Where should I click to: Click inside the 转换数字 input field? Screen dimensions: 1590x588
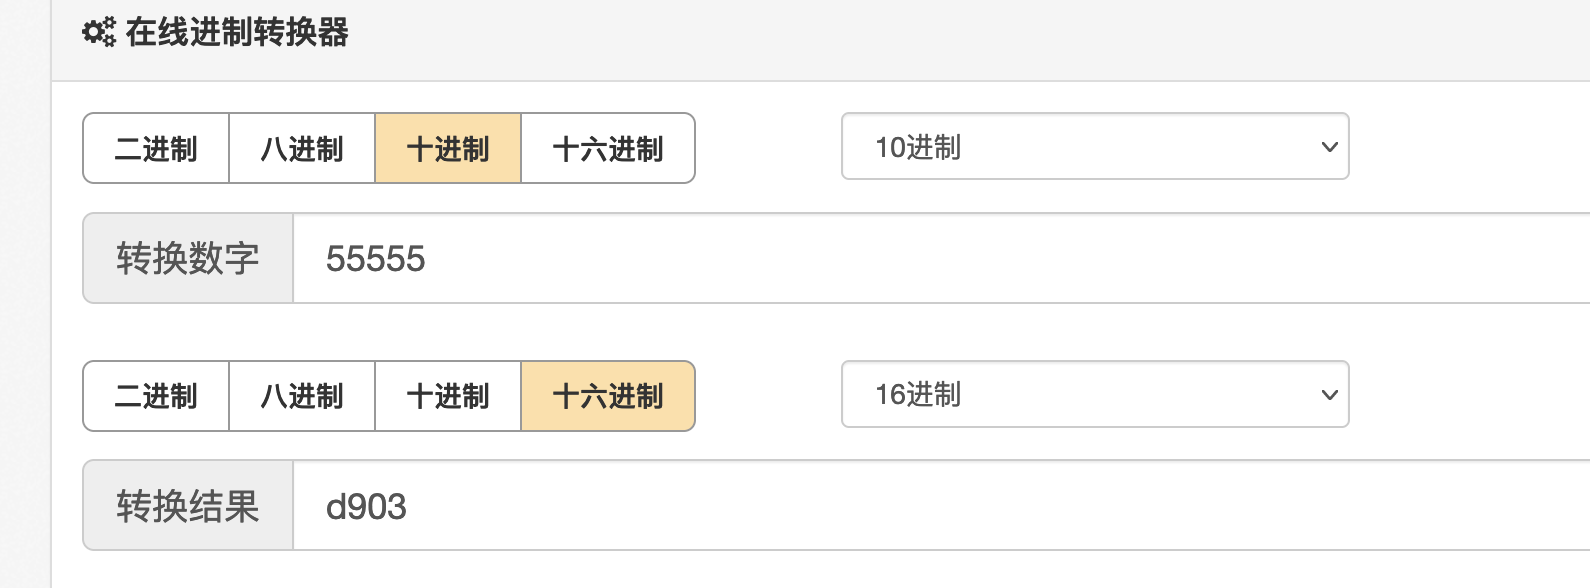point(700,258)
